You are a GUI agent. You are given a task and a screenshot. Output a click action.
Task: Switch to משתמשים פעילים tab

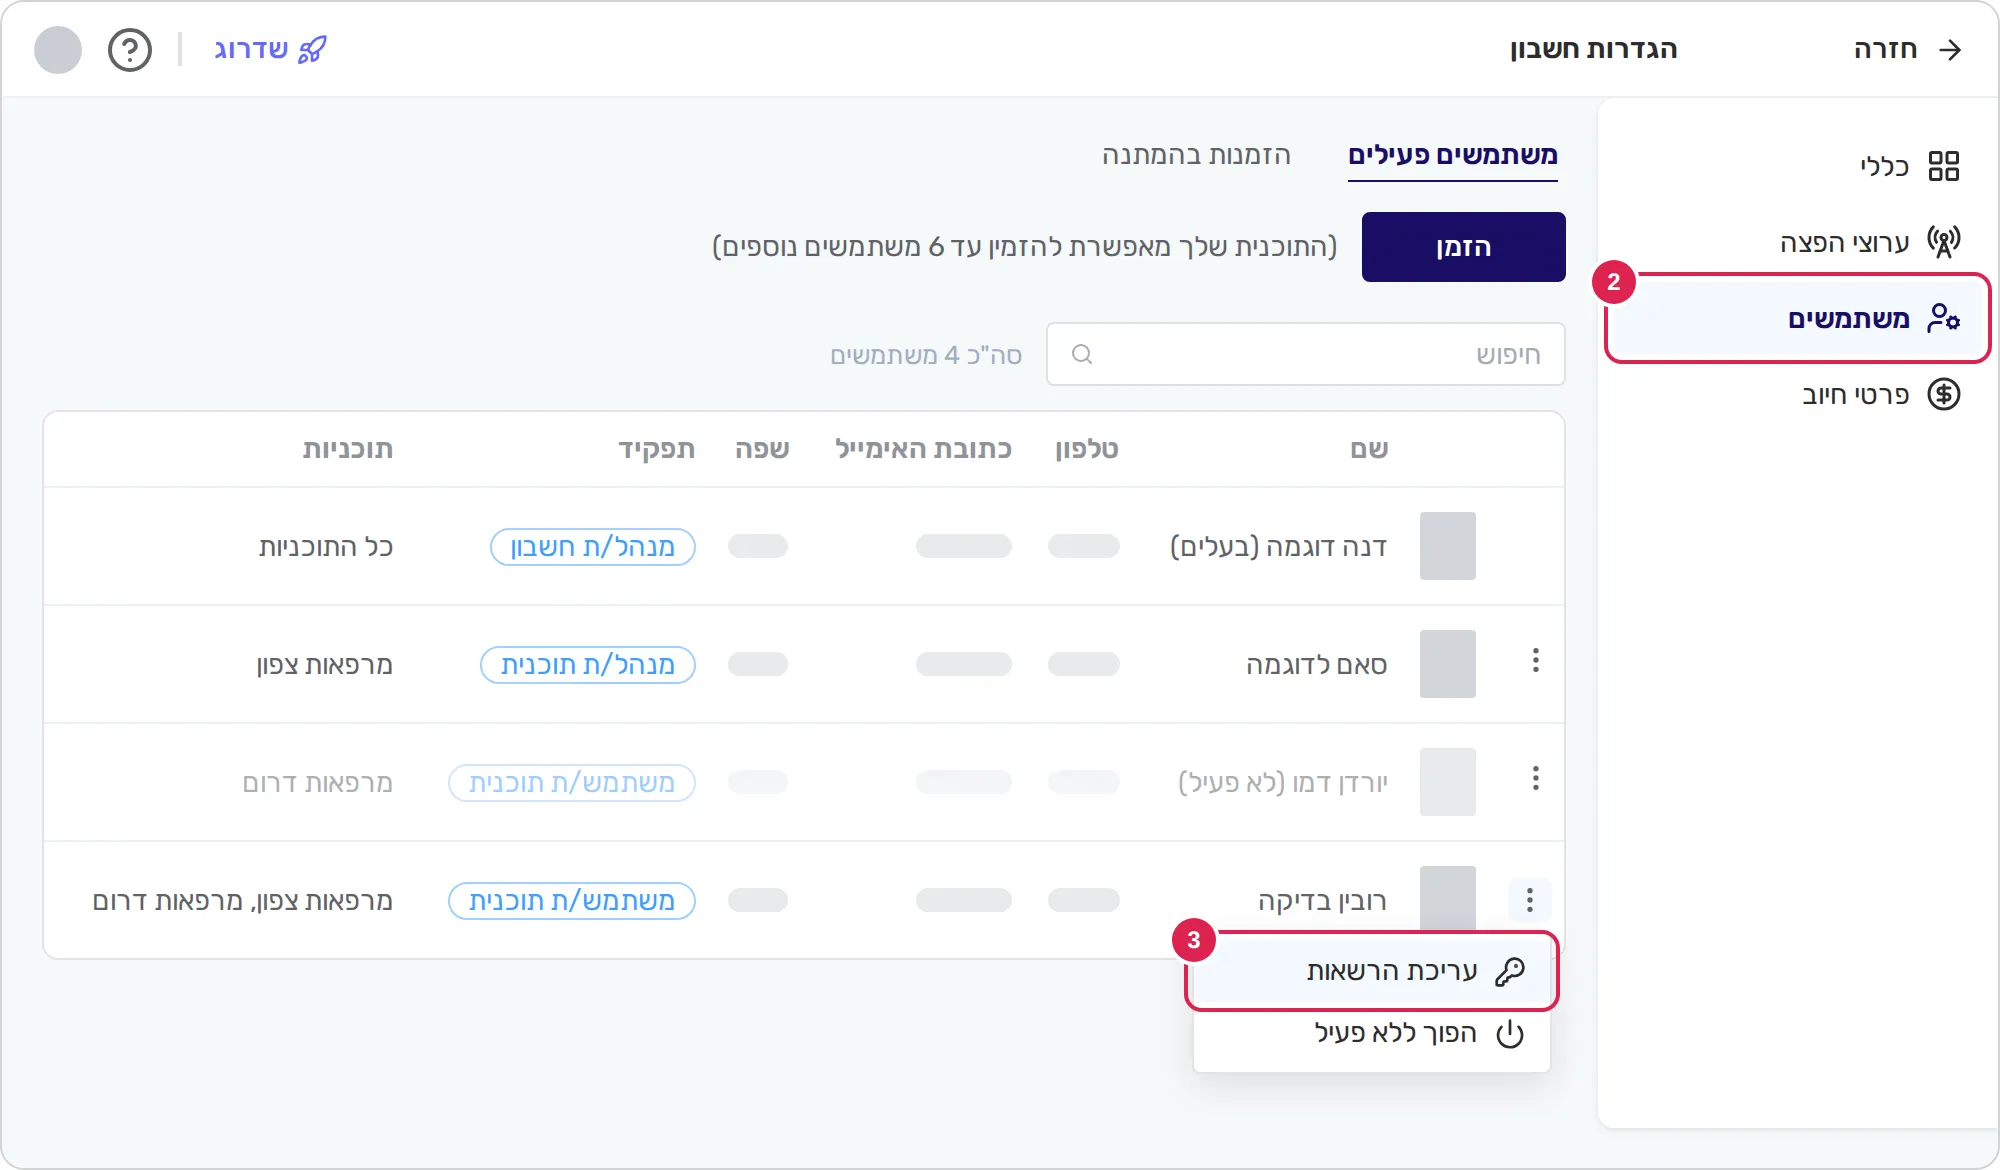point(1452,156)
